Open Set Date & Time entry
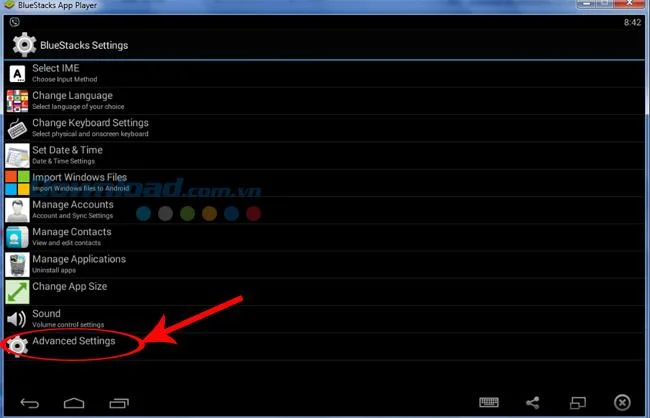650x418 pixels. [x=325, y=156]
